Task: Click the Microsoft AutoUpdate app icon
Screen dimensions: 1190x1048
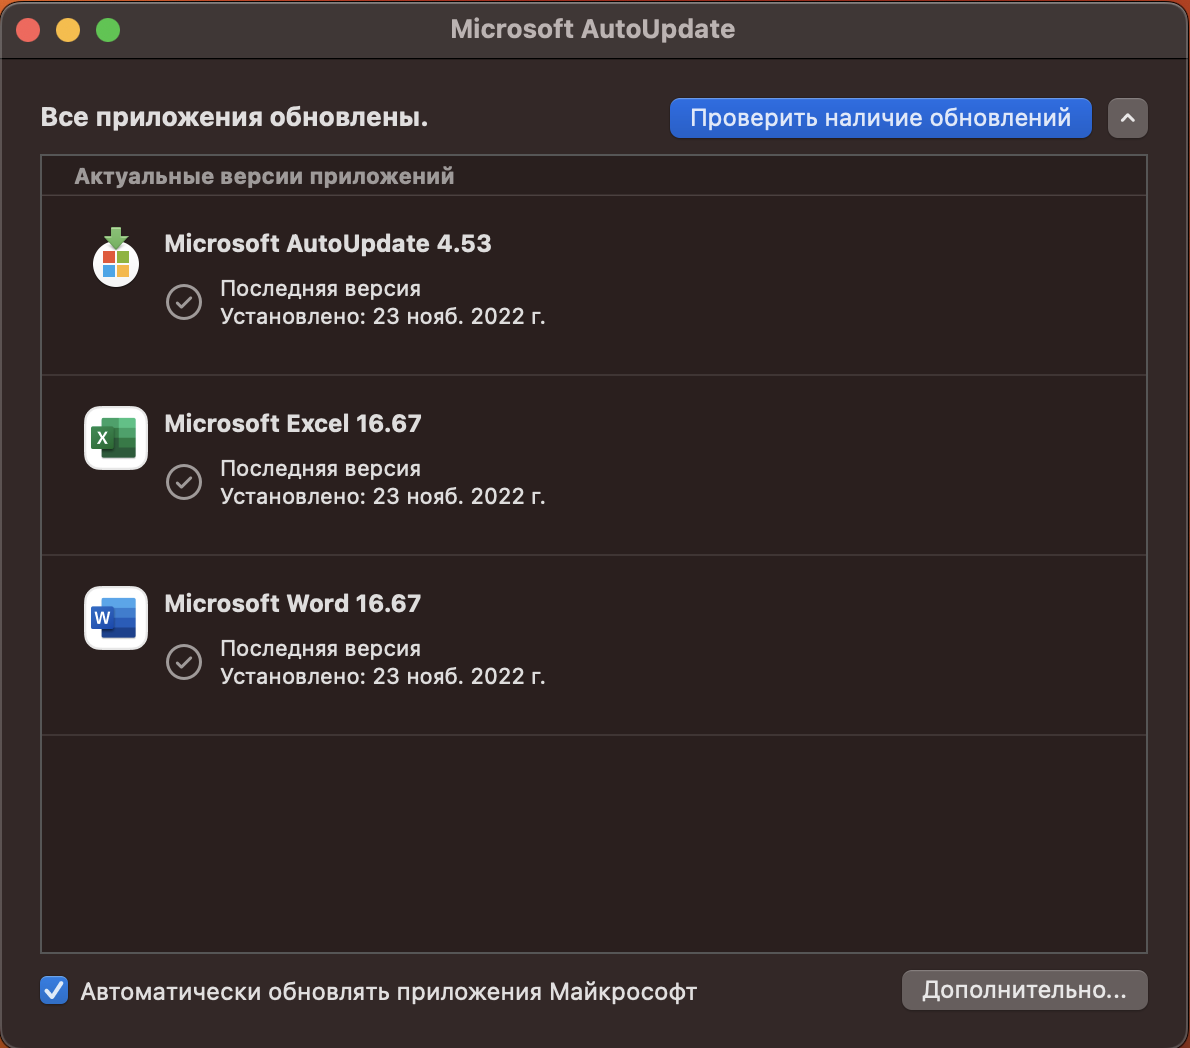Action: point(116,257)
